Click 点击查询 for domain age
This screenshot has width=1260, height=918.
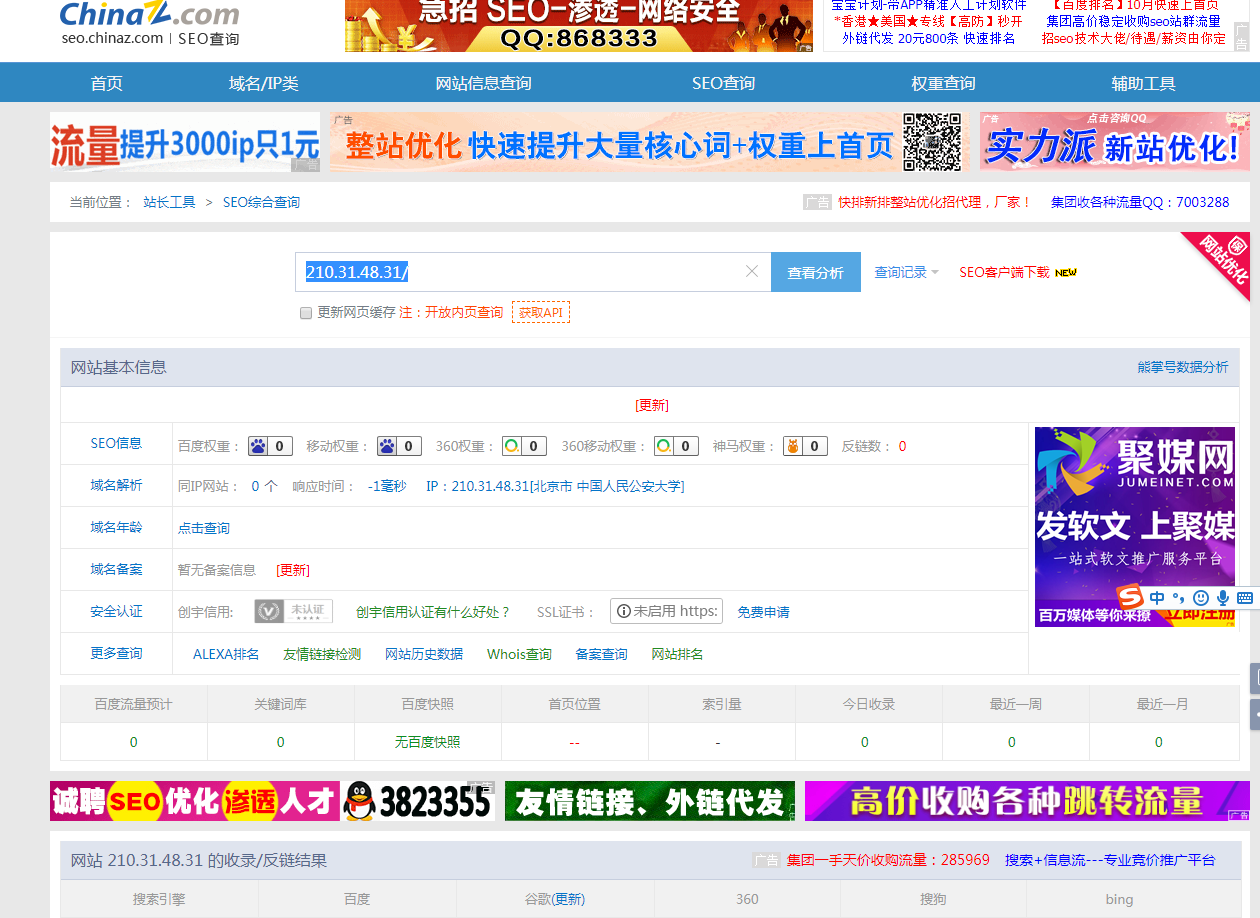point(204,528)
